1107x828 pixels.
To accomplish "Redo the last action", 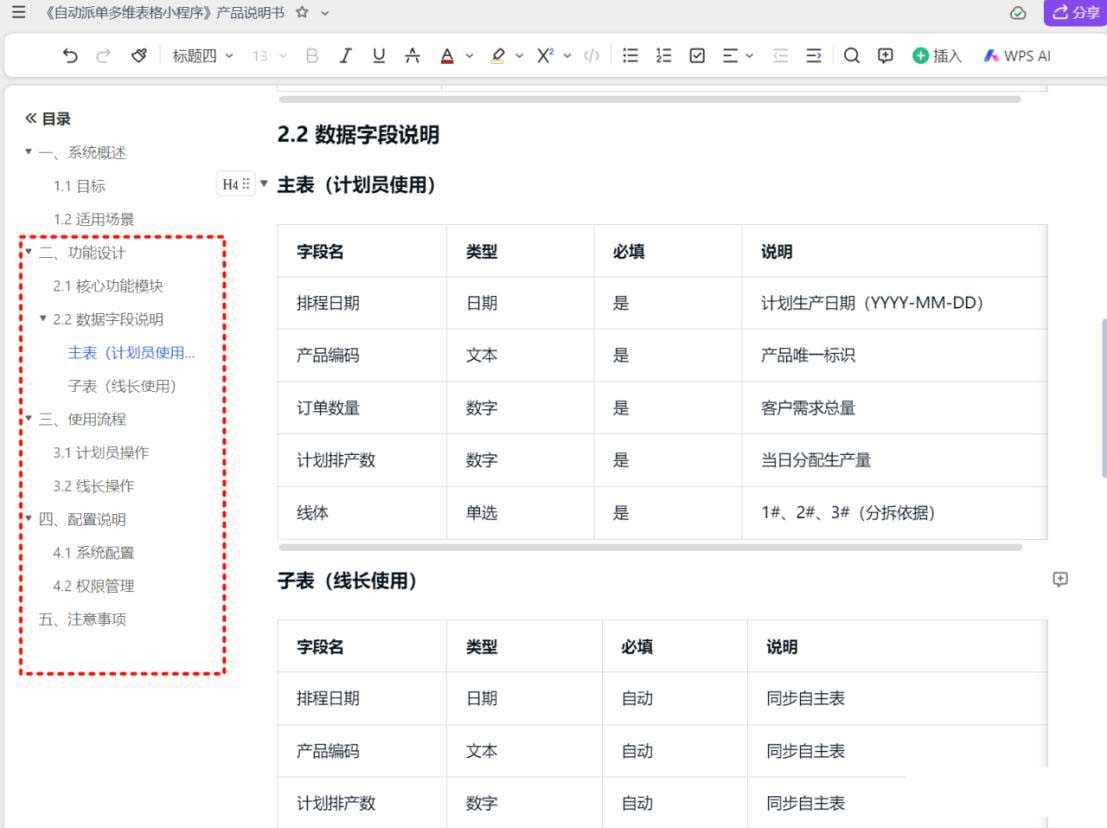I will [x=103, y=56].
